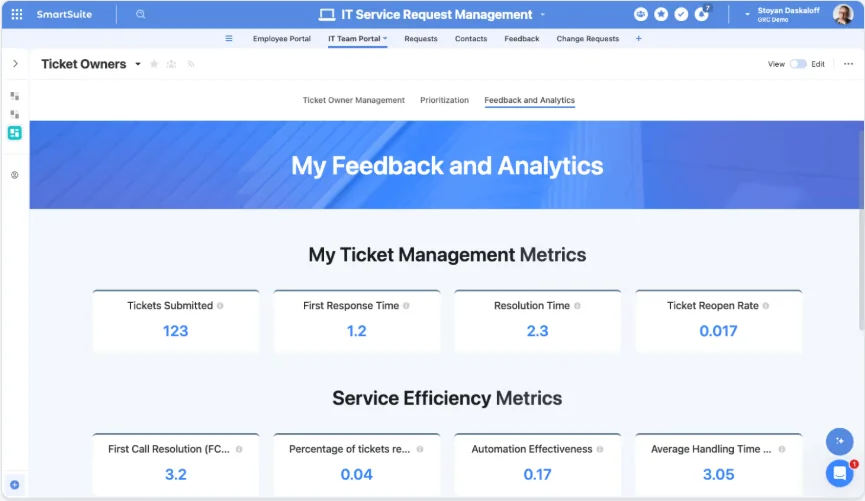Open the three-dot more options menu
The image size is (865, 501).
(x=848, y=64)
